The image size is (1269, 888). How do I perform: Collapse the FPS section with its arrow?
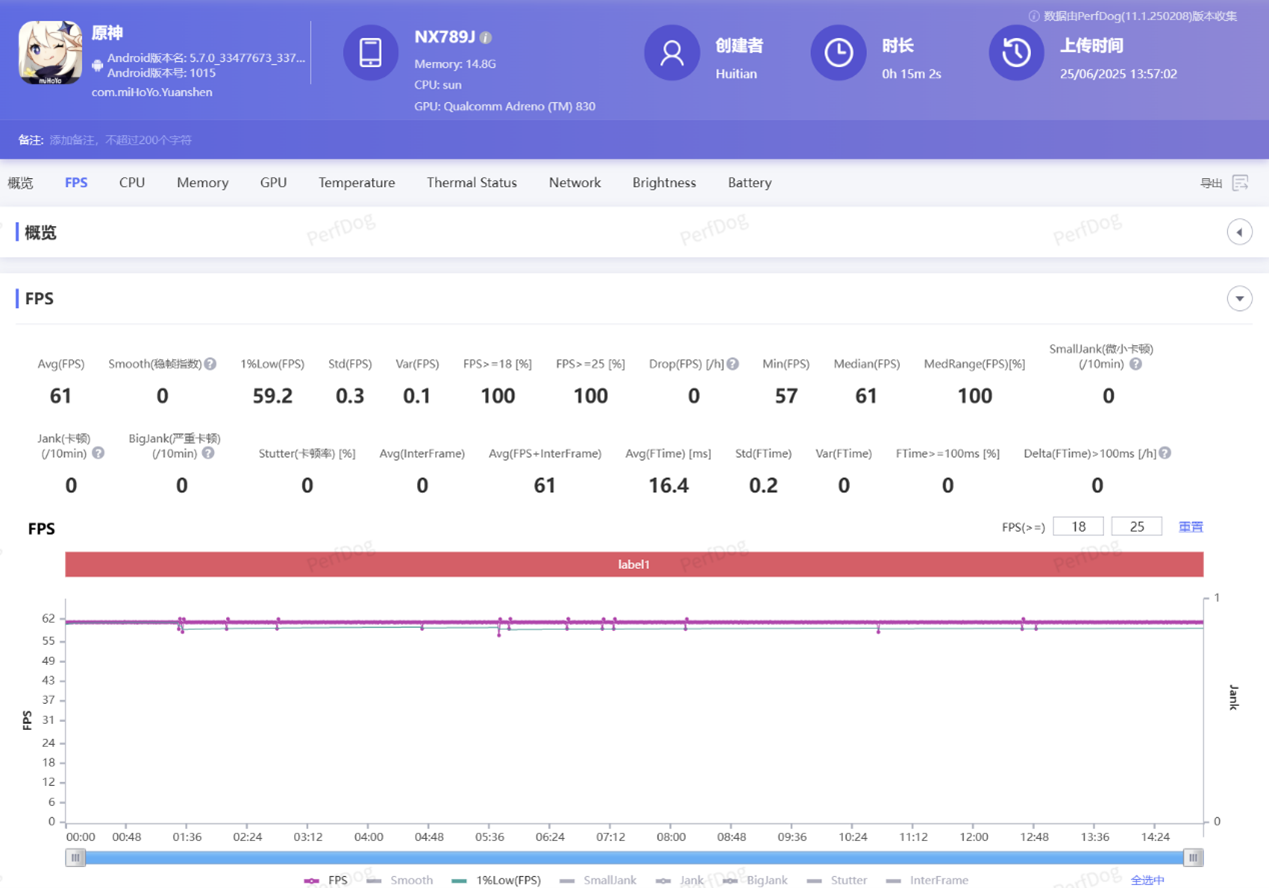pos(1239,298)
